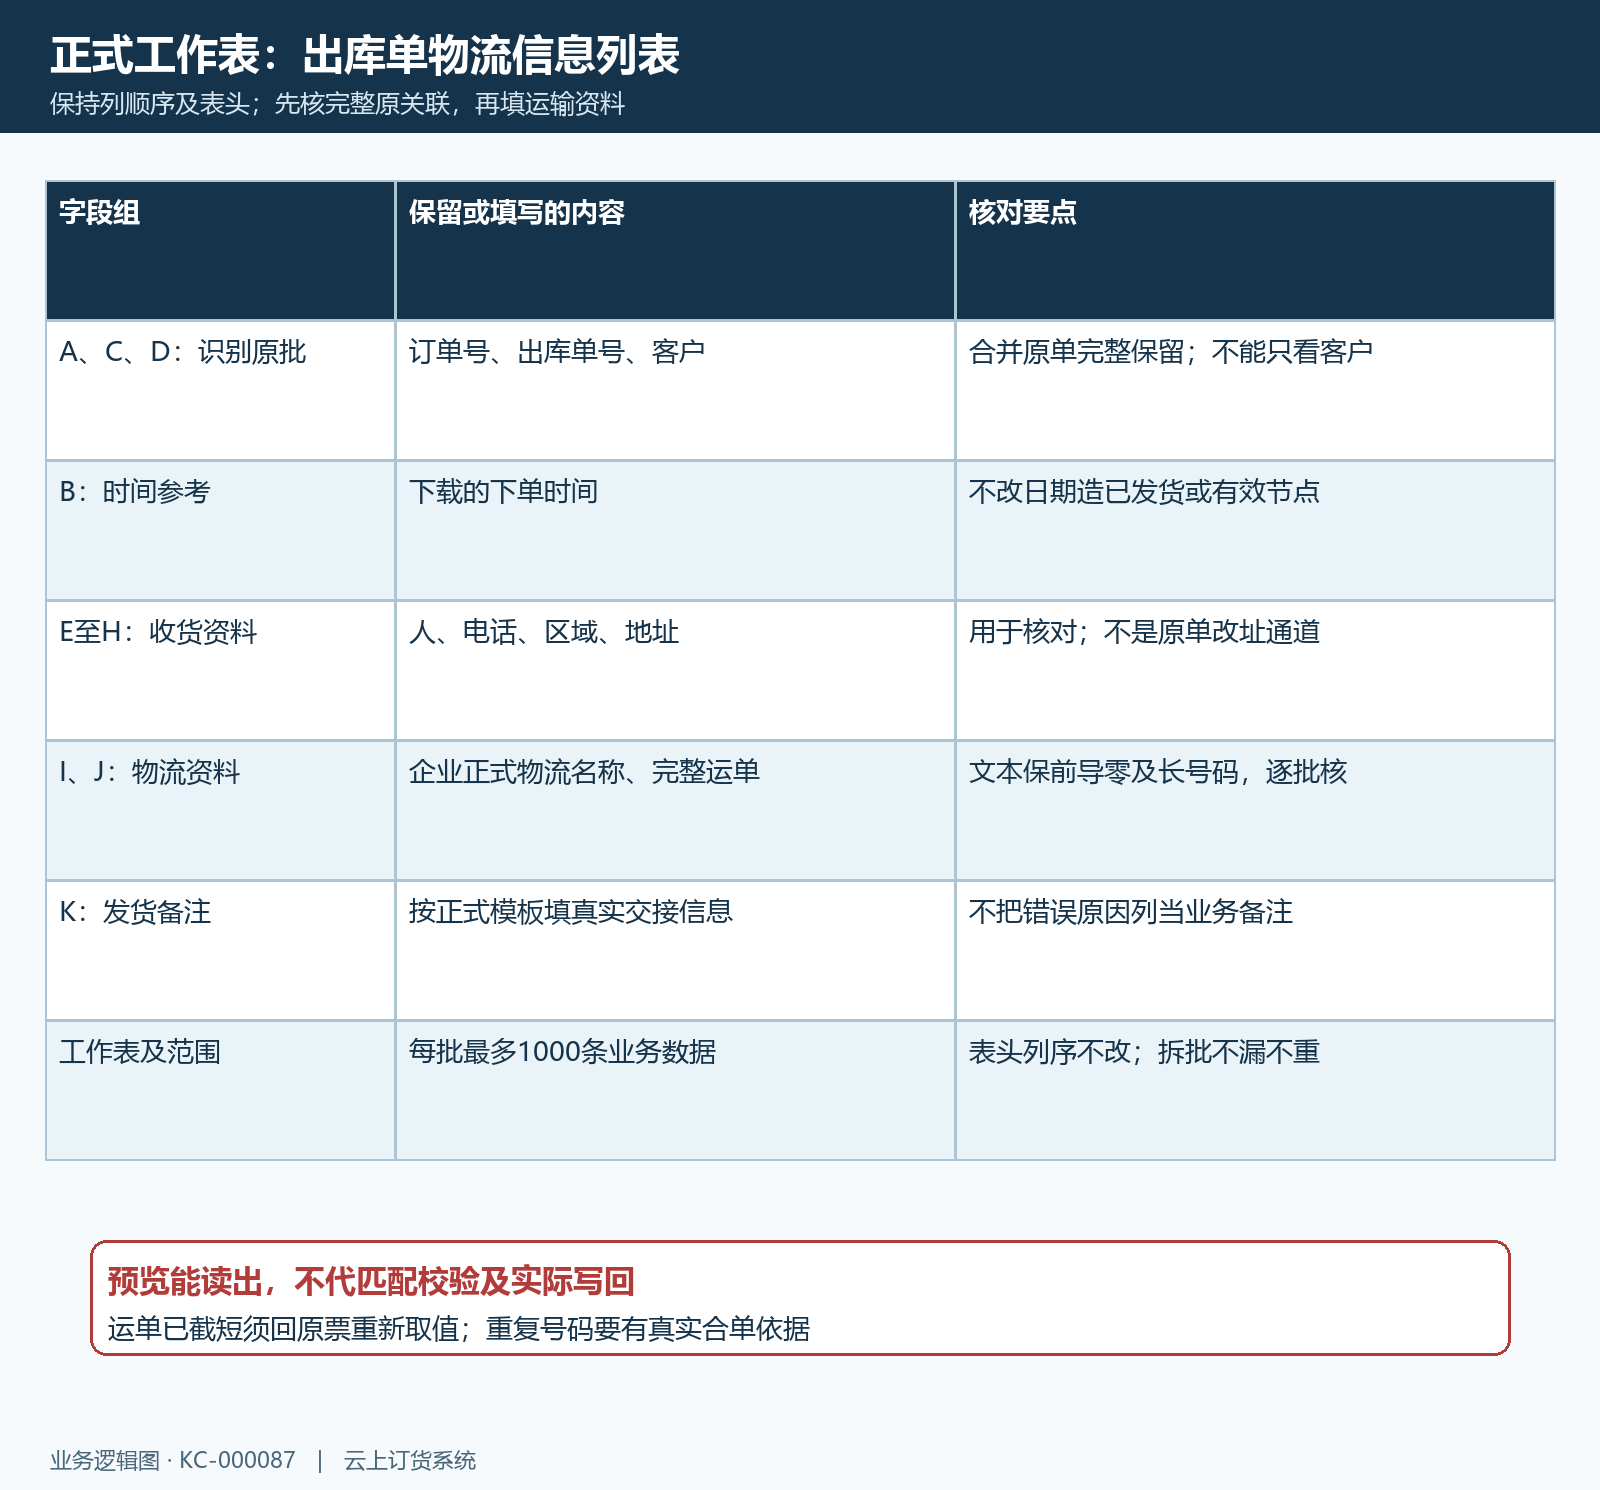Image resolution: width=1600 pixels, height=1490 pixels.
Task: Click the 核对要点 column header
Action: coord(1255,251)
